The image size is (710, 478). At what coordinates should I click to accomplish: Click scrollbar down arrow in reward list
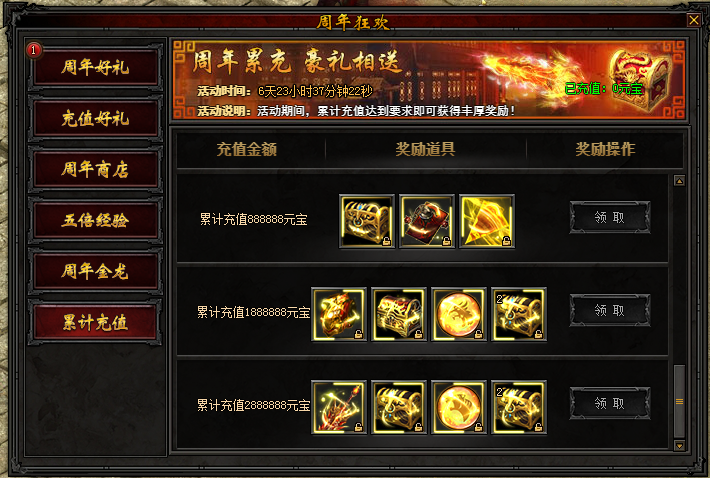679,445
